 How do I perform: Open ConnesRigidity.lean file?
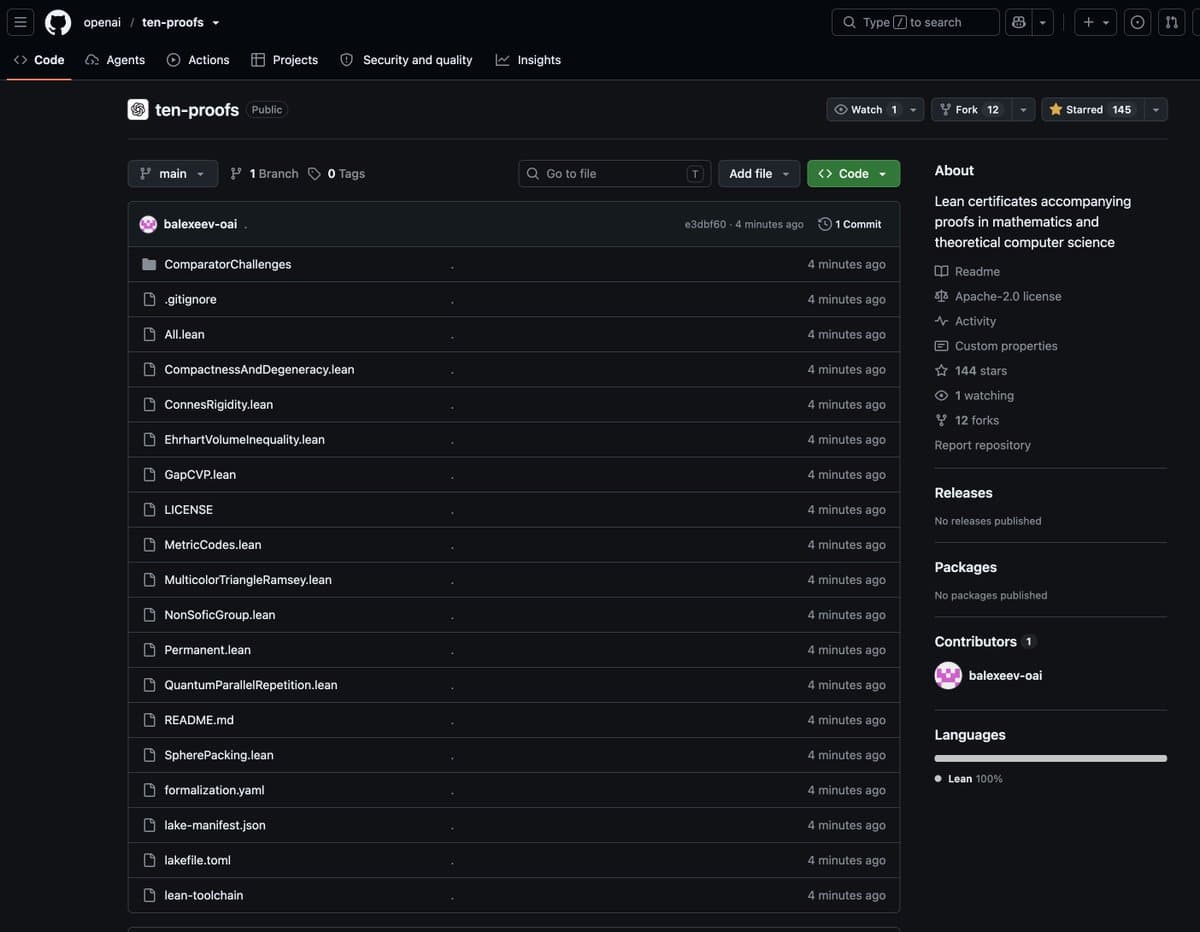pos(219,404)
